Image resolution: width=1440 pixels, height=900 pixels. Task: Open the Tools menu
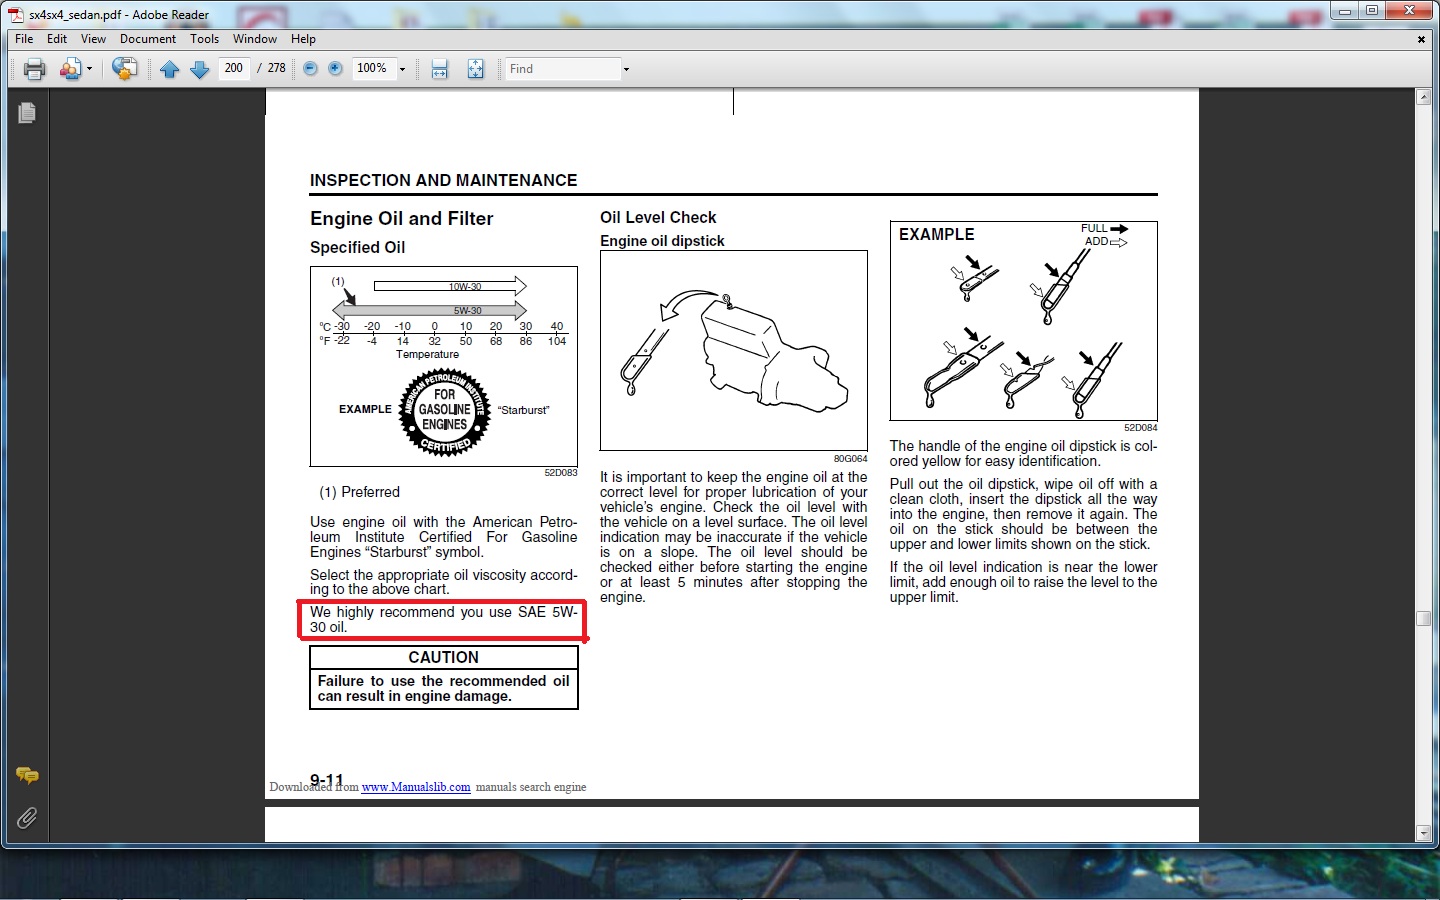click(x=204, y=39)
